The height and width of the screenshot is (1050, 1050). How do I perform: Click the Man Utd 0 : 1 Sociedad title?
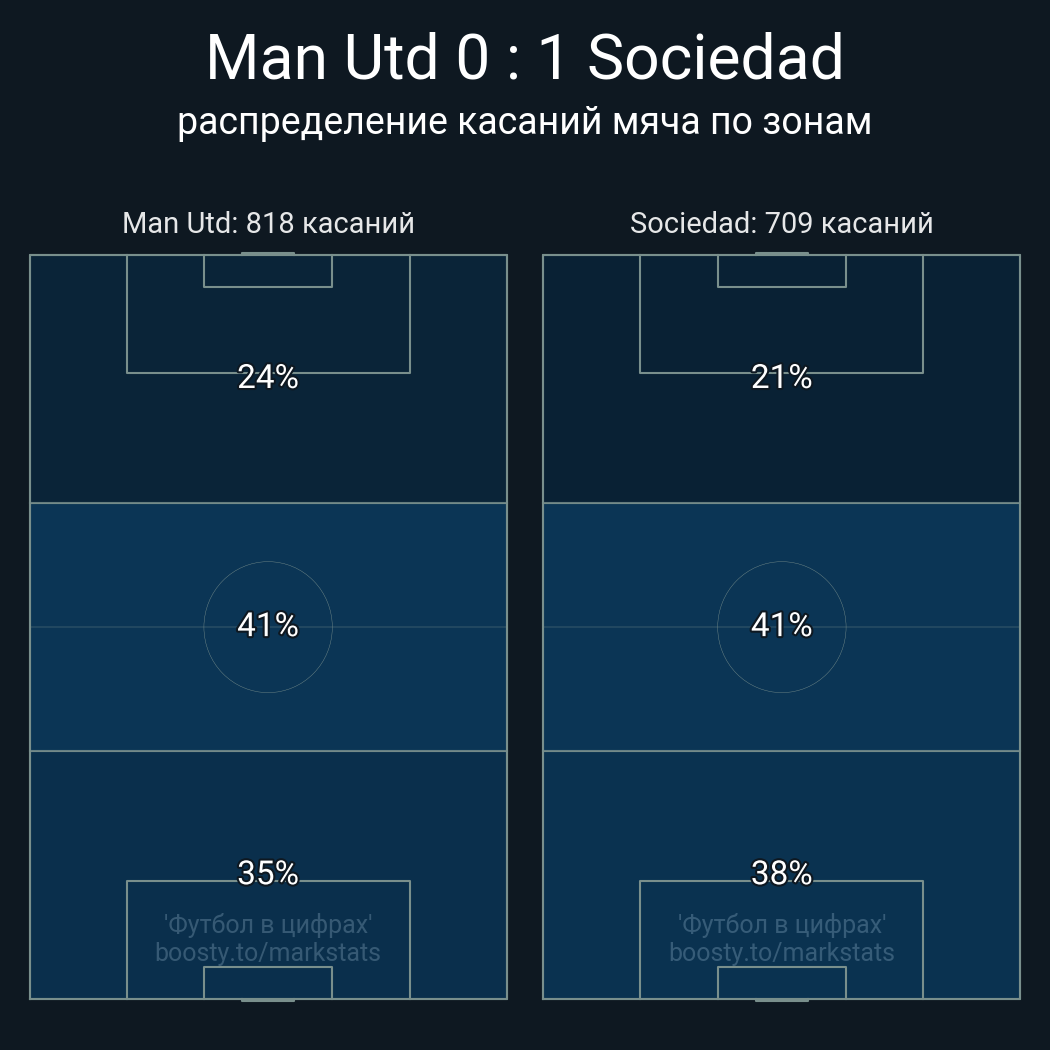(x=524, y=58)
